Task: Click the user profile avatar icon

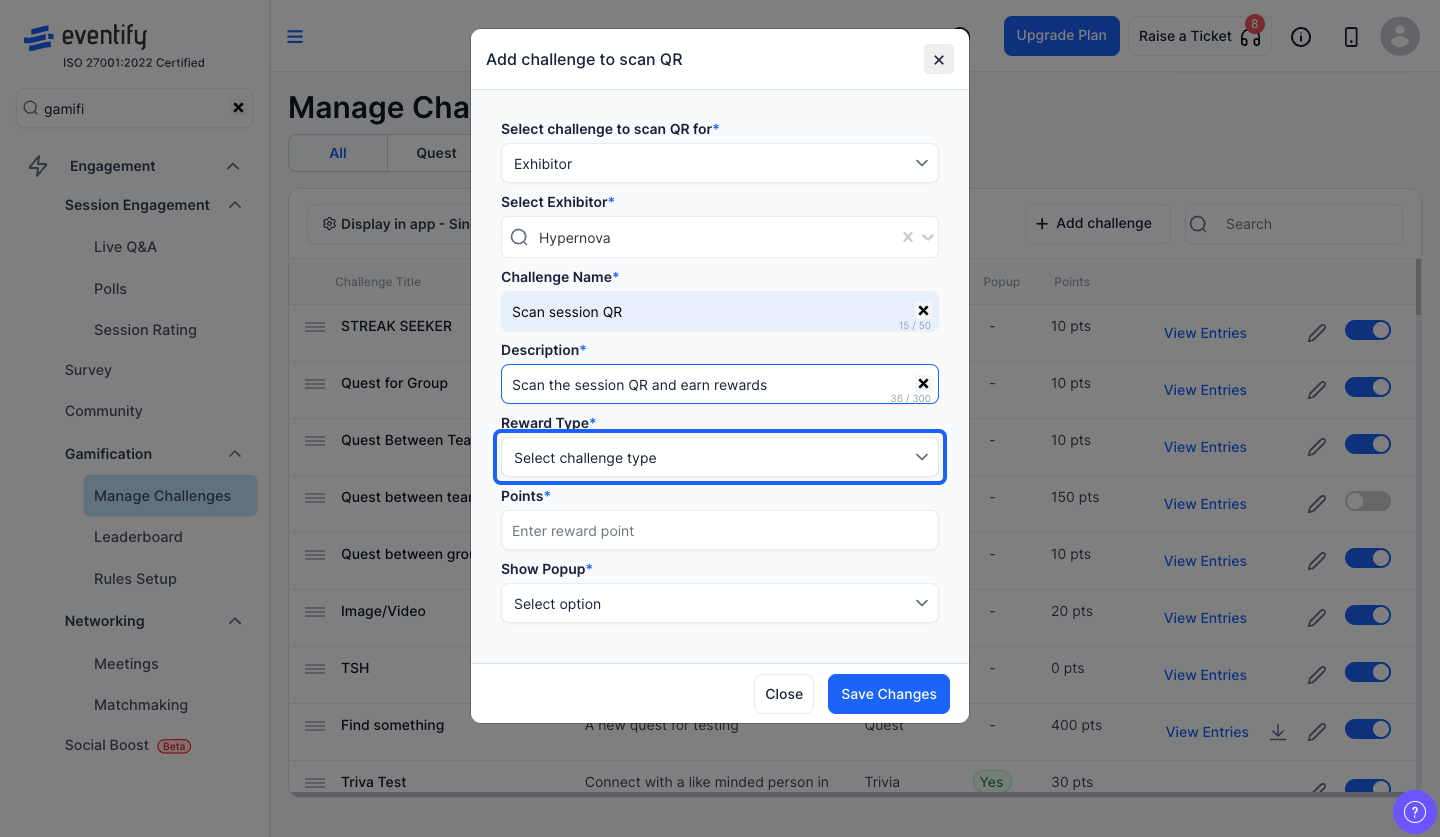Action: 1400,36
